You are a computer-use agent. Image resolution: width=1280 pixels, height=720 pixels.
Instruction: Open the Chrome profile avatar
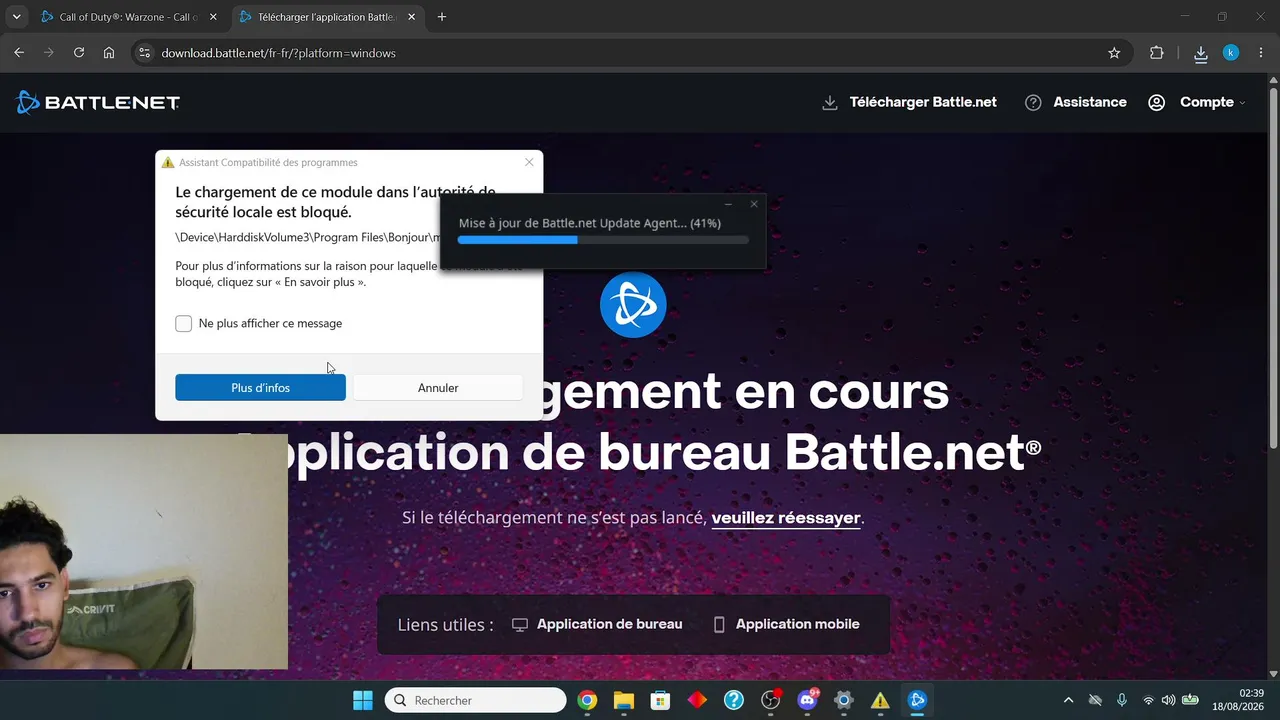[1231, 53]
